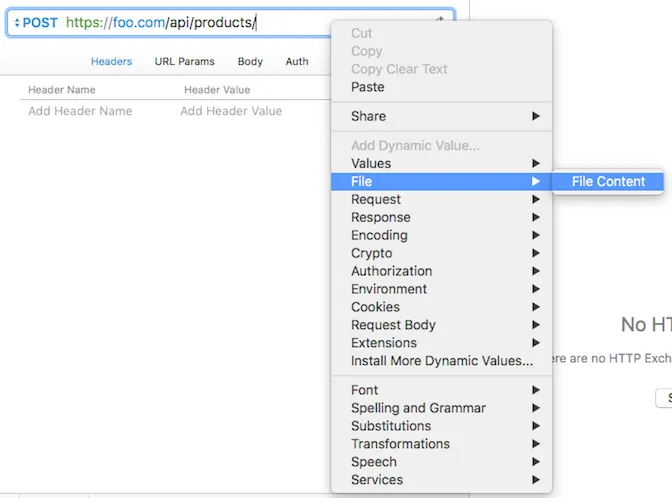Open the Auth tab
672x498 pixels.
(297, 61)
